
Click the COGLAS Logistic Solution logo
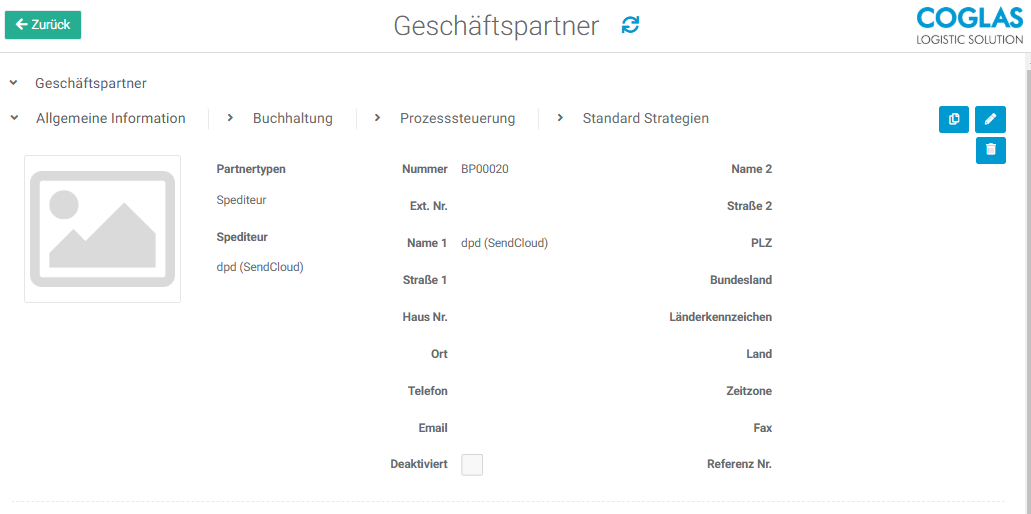click(969, 26)
